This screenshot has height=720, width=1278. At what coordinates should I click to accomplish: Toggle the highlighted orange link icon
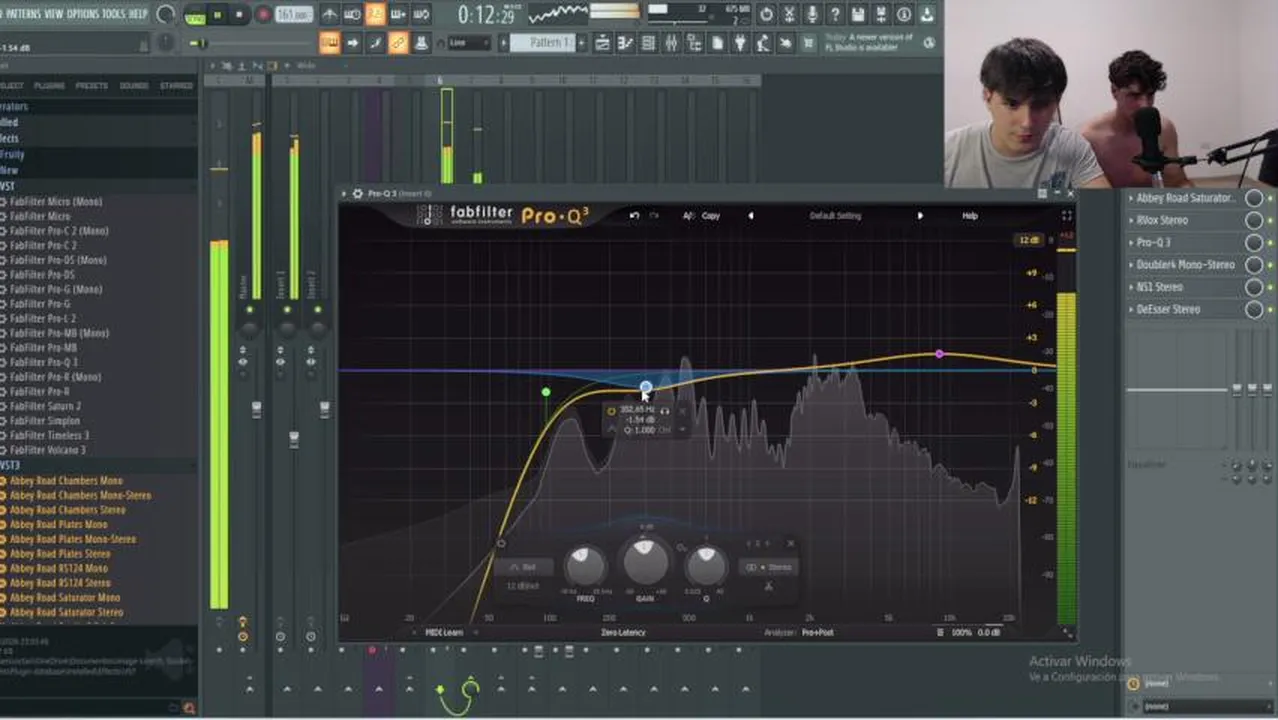(x=398, y=43)
